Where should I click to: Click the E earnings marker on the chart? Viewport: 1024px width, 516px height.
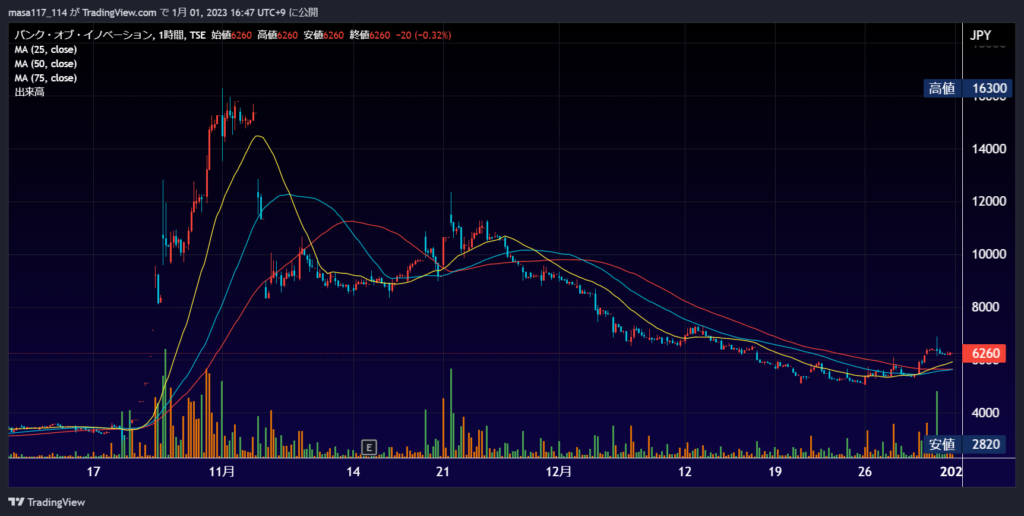pyautogui.click(x=369, y=447)
